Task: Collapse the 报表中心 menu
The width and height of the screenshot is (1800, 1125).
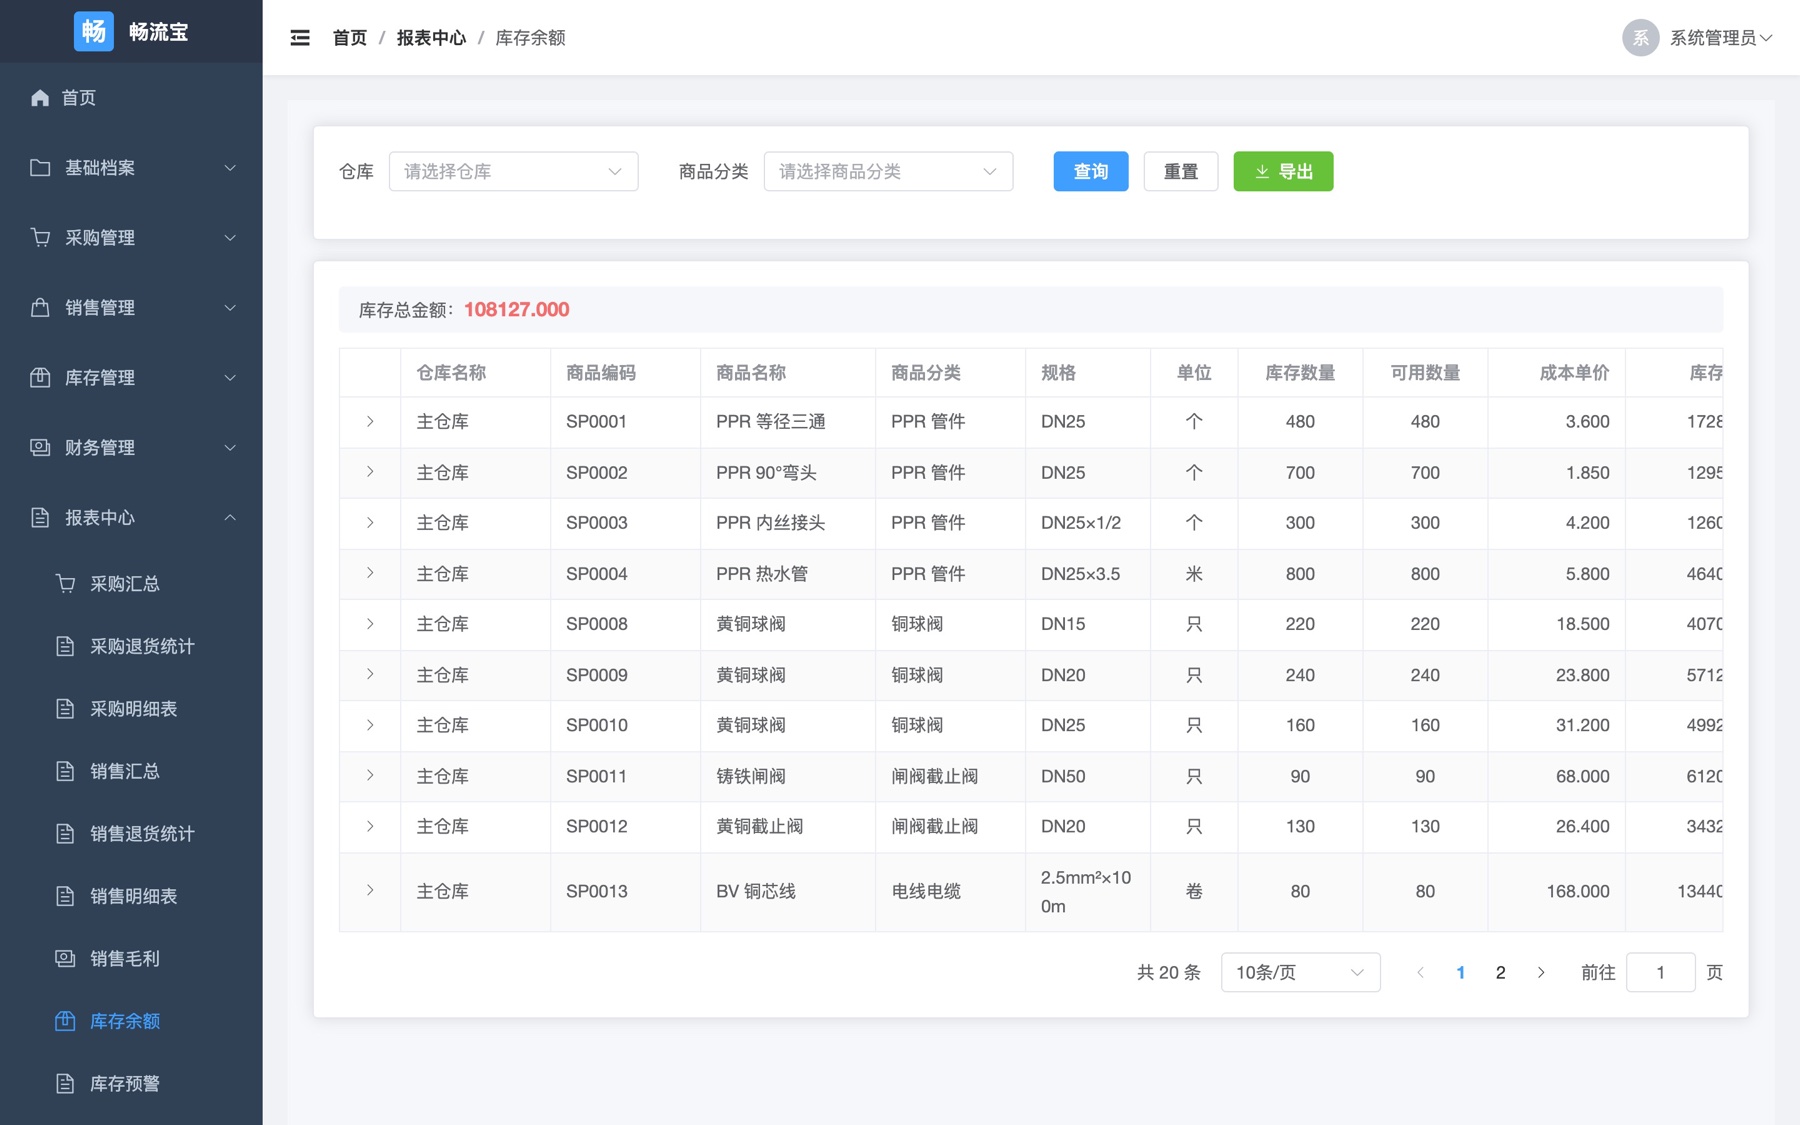Action: [x=131, y=518]
